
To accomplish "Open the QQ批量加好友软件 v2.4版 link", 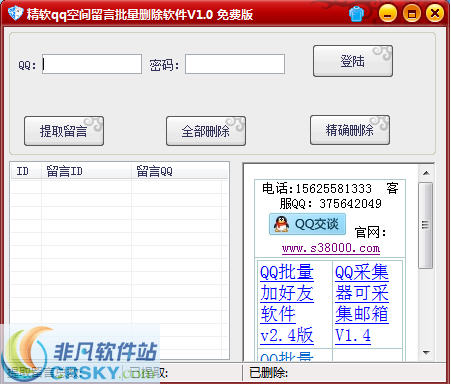I will click(x=287, y=304).
